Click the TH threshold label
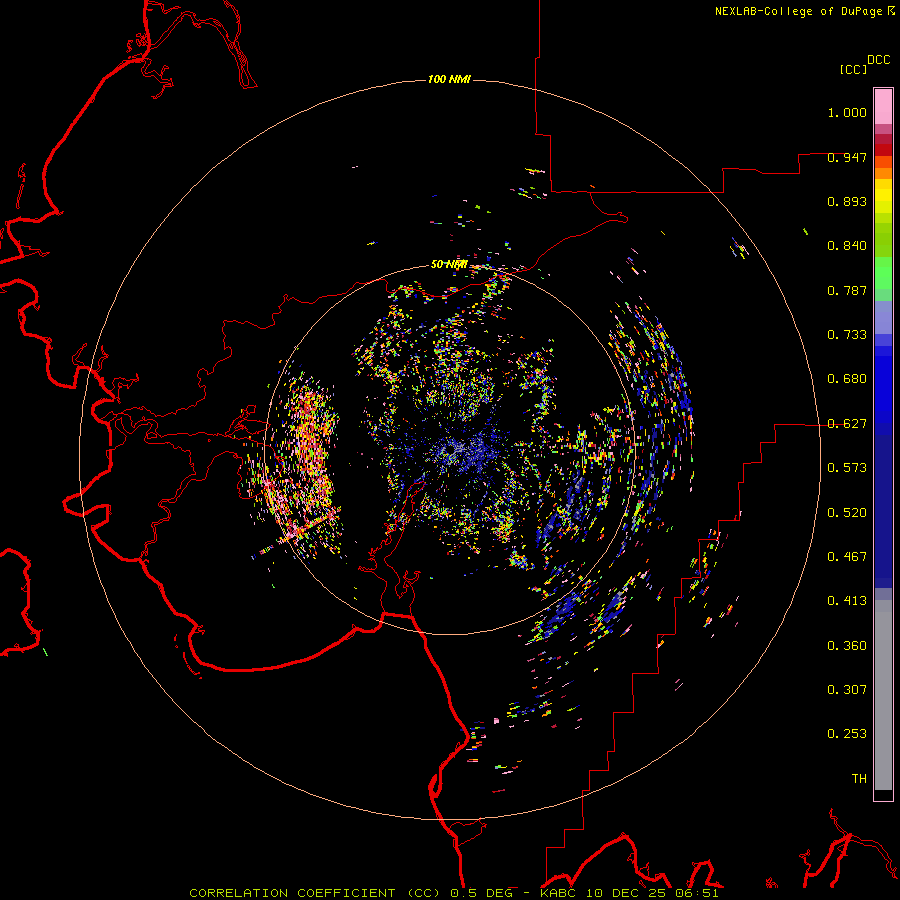The width and height of the screenshot is (900, 900). pyautogui.click(x=859, y=779)
